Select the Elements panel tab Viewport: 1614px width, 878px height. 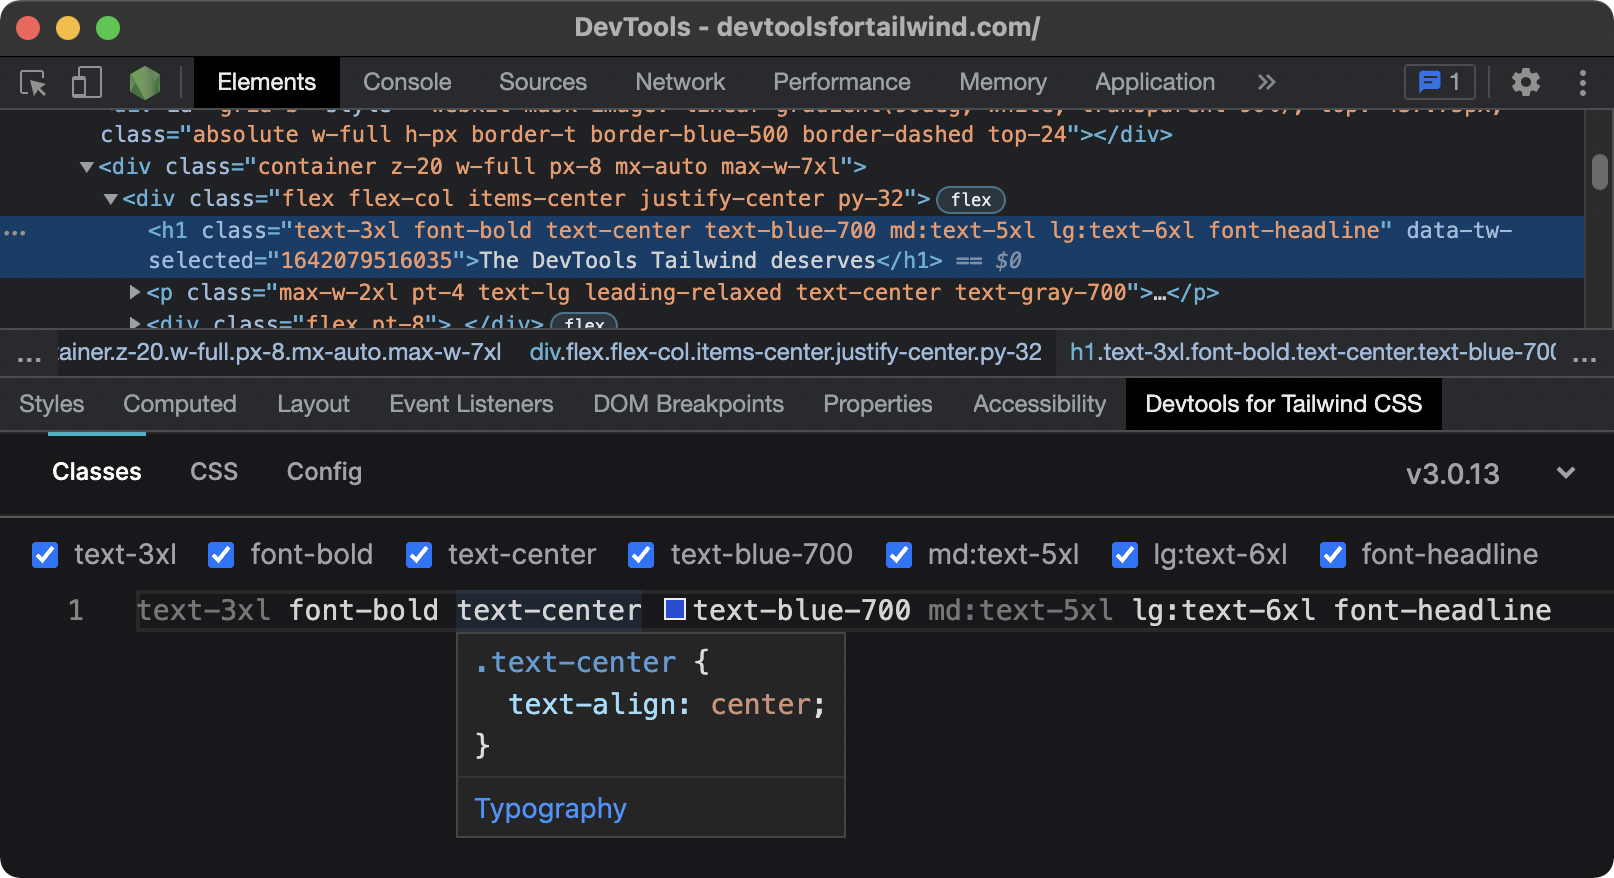266,82
